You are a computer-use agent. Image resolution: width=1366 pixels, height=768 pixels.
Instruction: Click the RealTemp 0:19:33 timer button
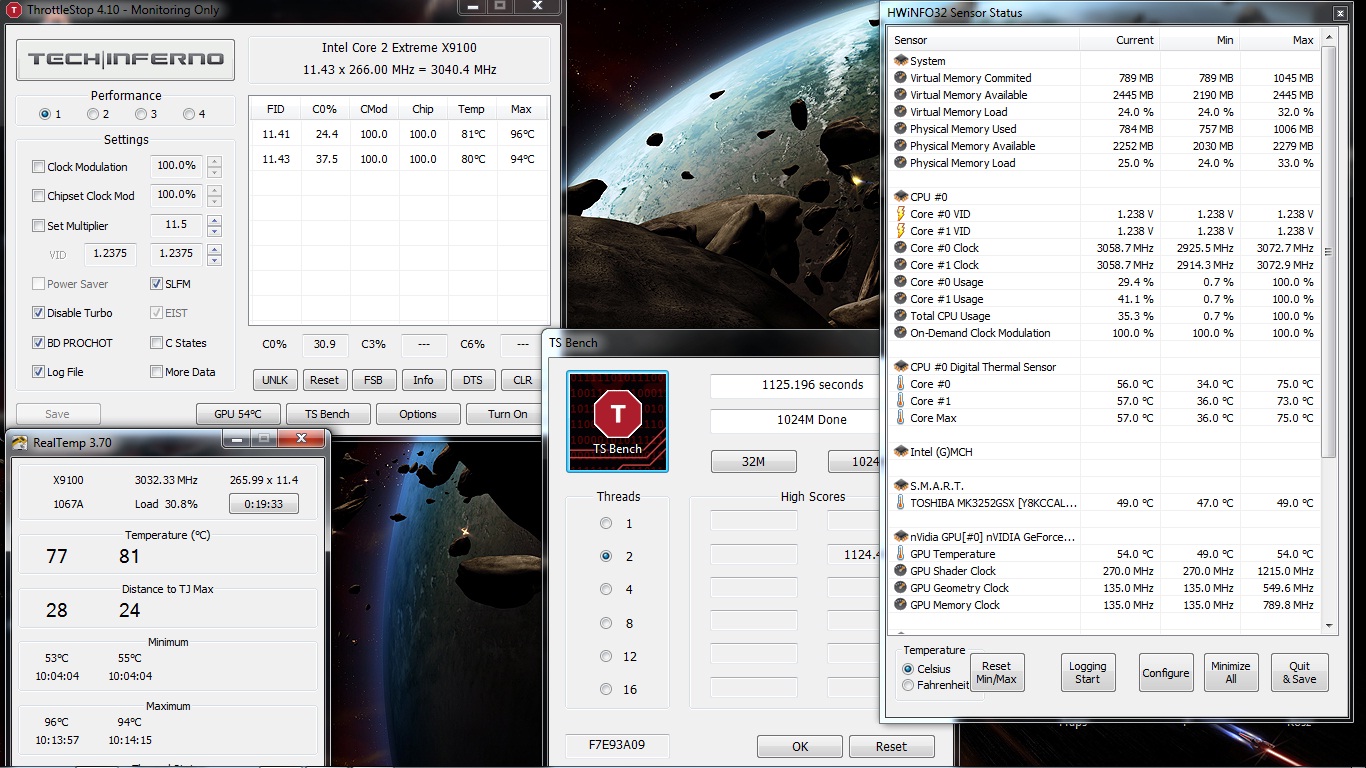pos(264,504)
